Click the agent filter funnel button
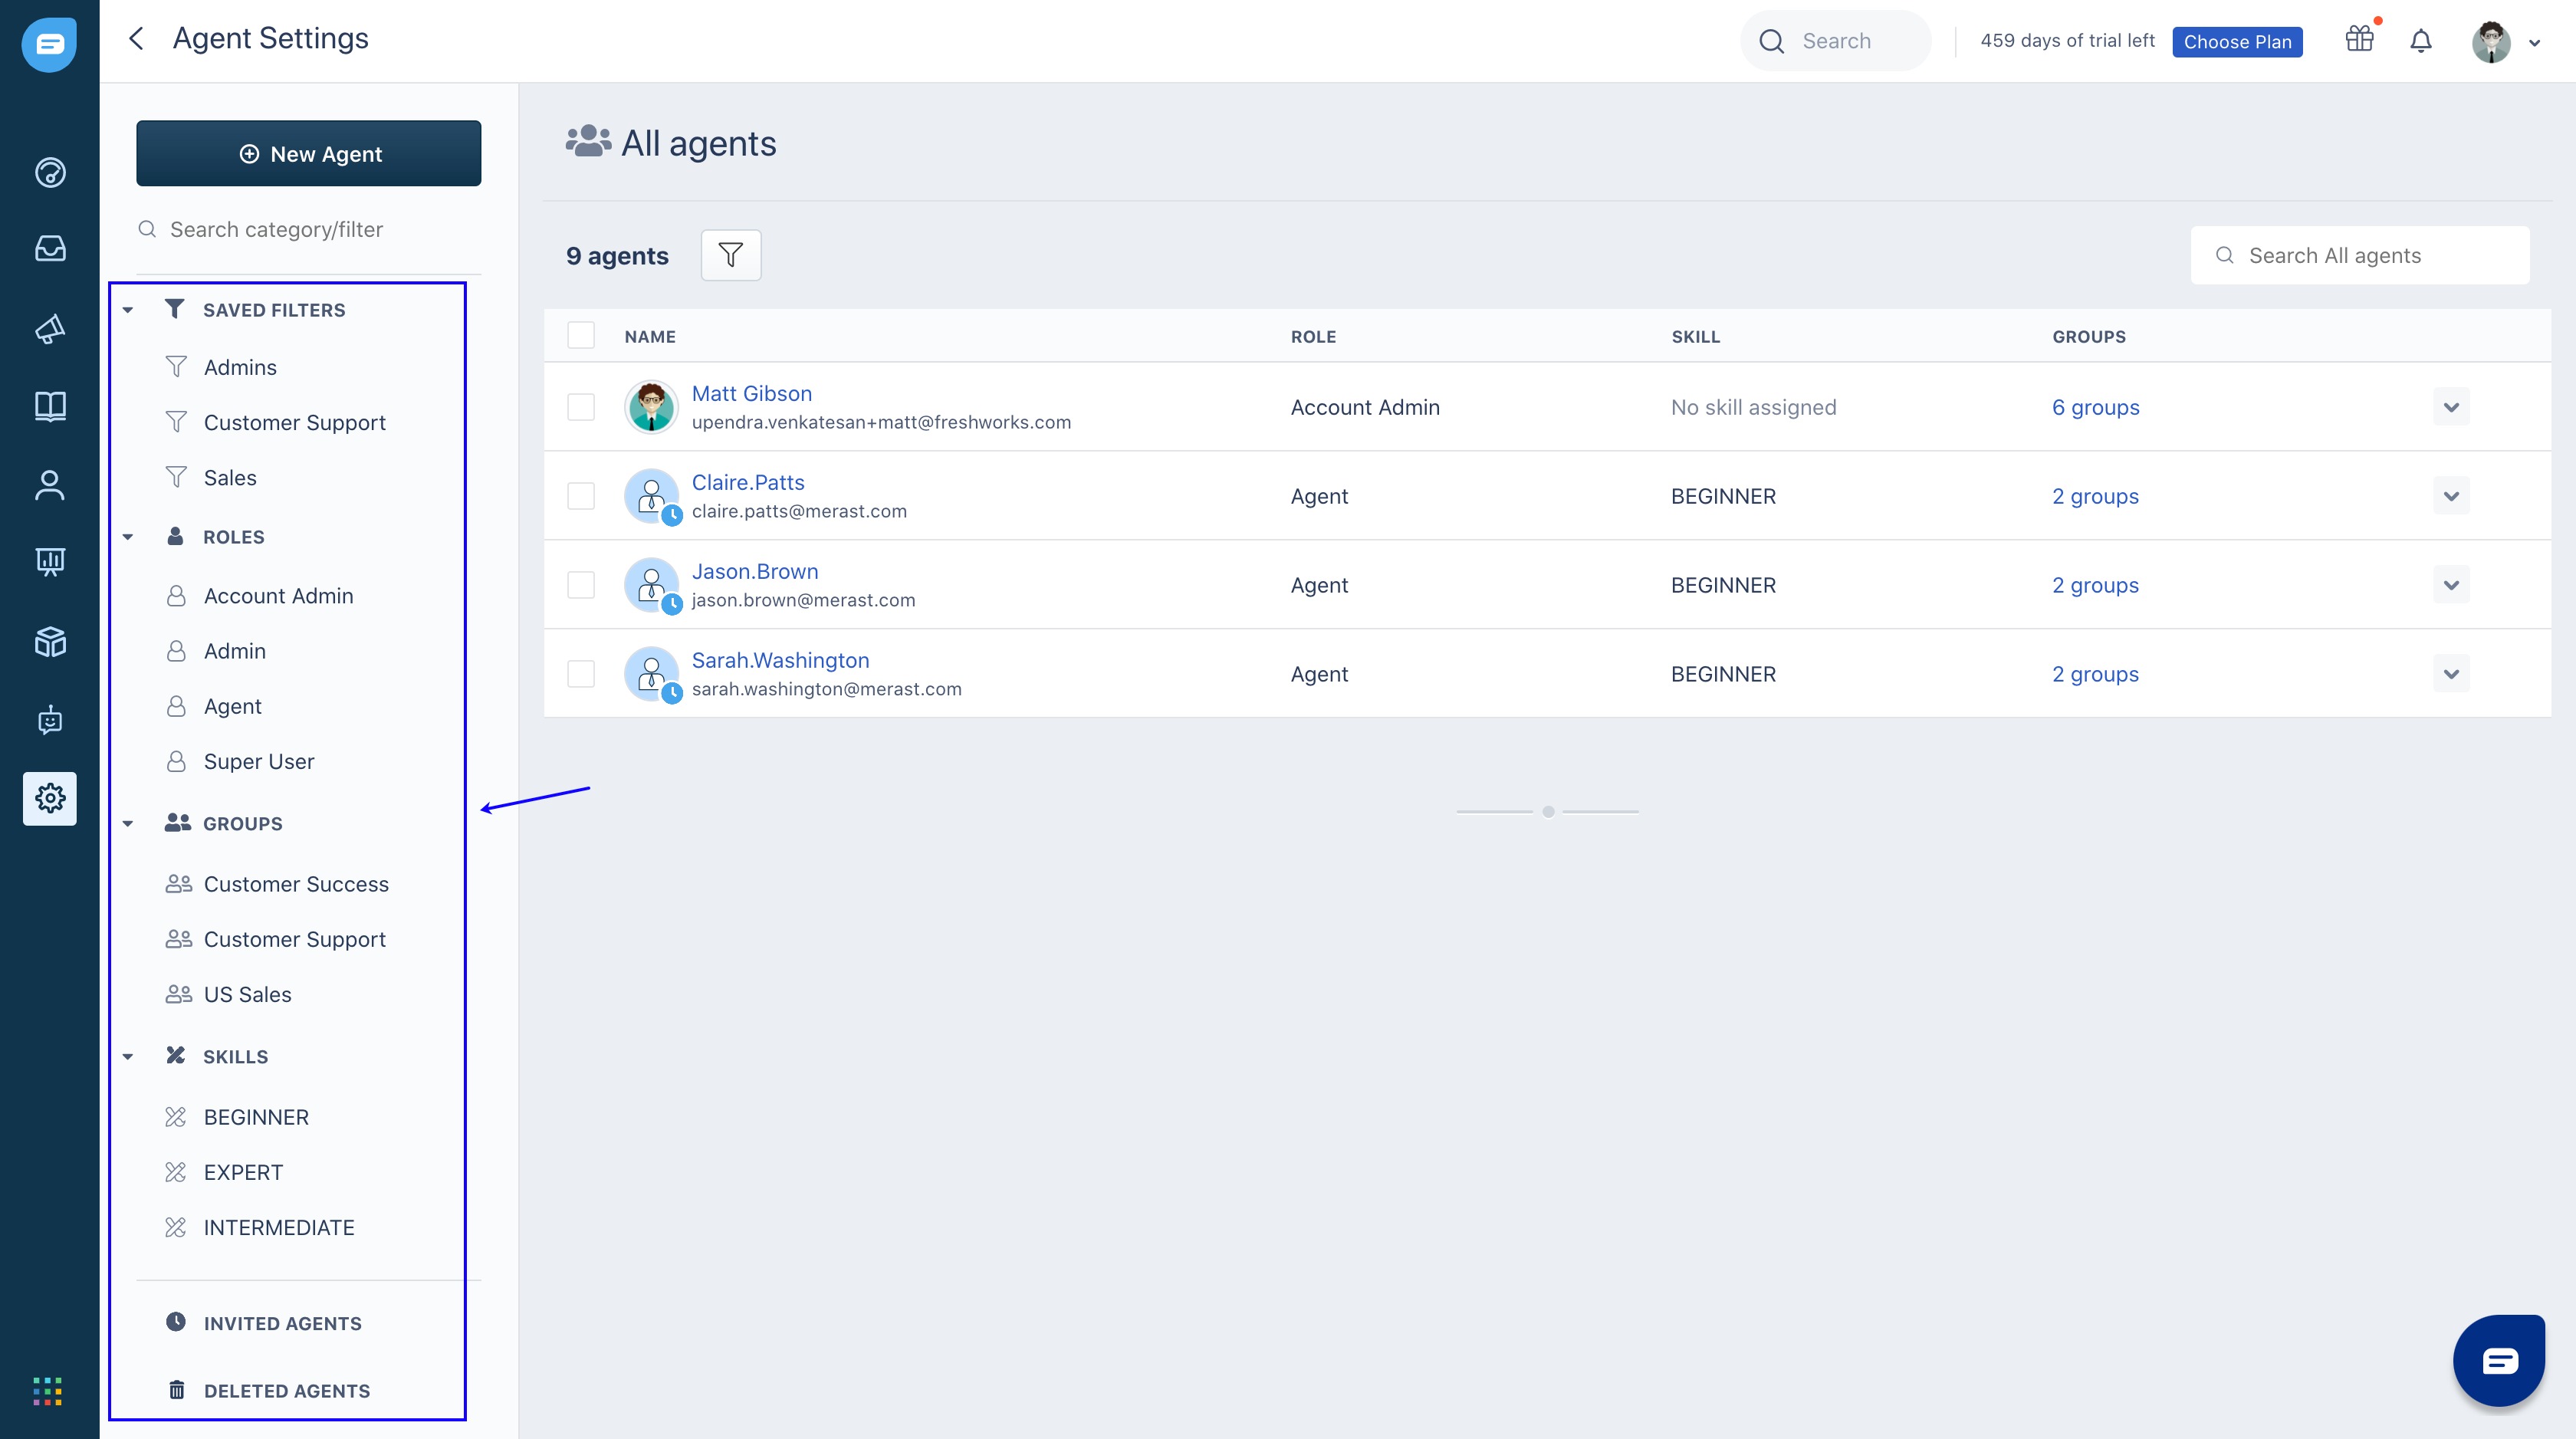This screenshot has height=1439, width=2576. tap(730, 255)
